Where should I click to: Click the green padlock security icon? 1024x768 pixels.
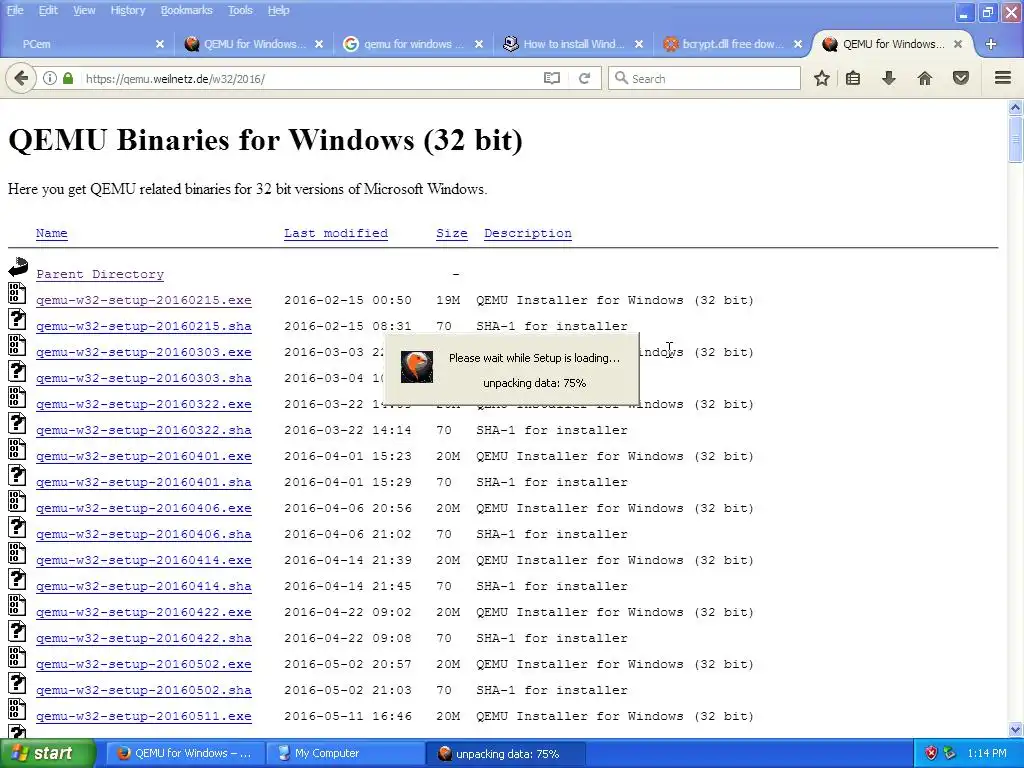(x=68, y=78)
